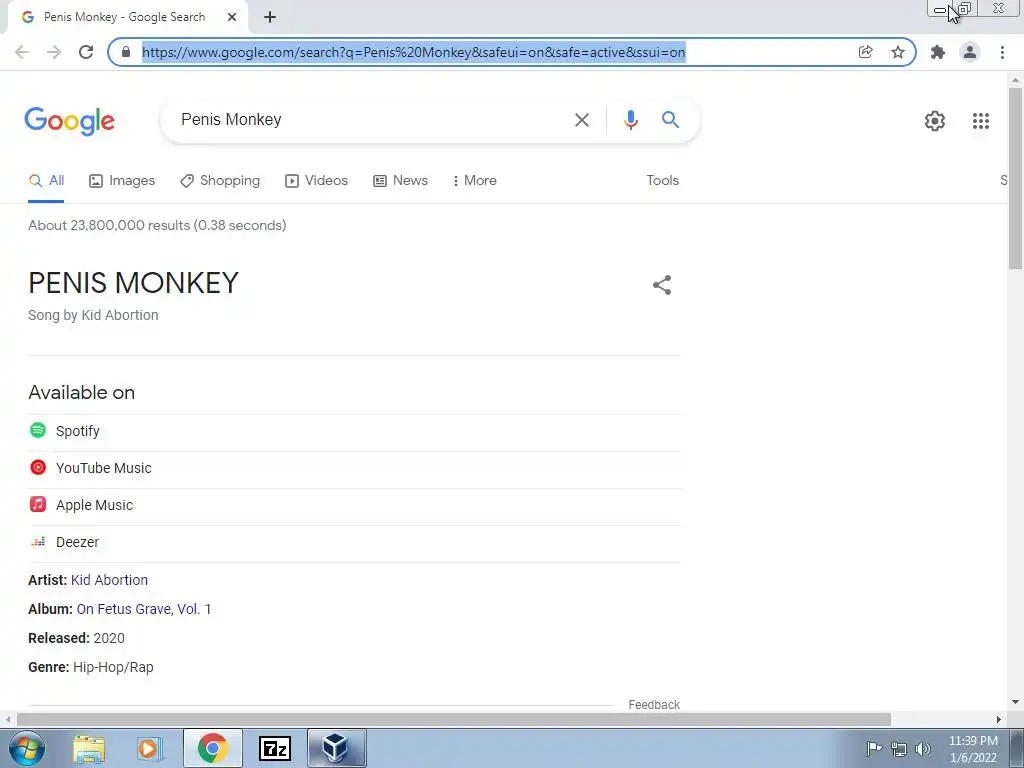This screenshot has width=1024, height=768.
Task: Follow the On Fetus Grave, Vol. 1 link
Action: coord(144,609)
